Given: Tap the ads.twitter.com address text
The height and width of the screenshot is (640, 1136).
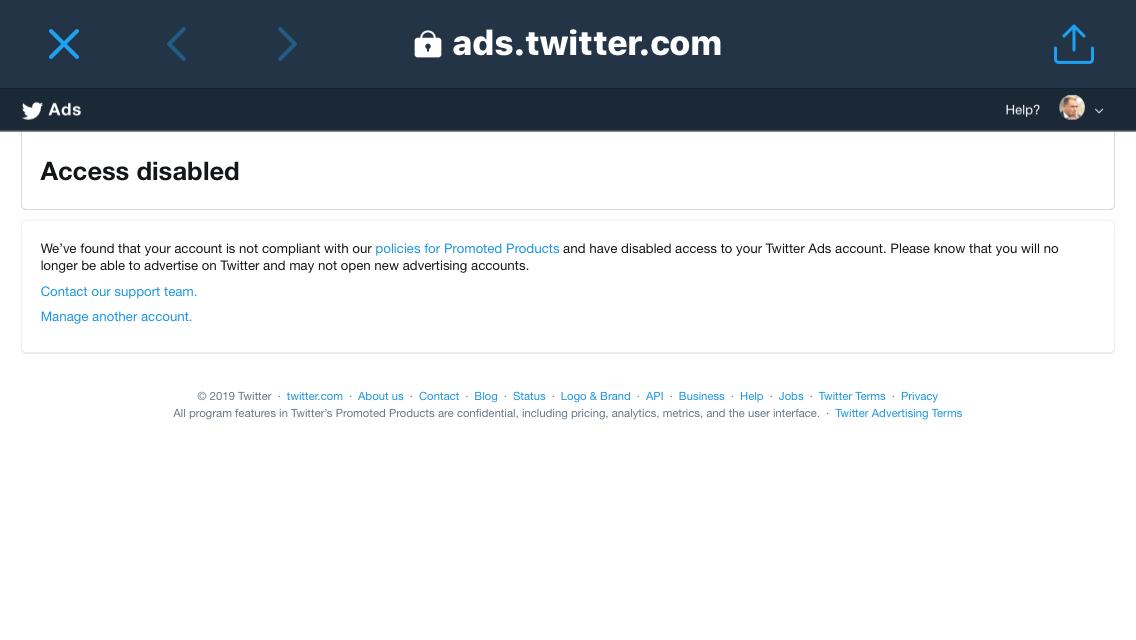Looking at the screenshot, I should (x=587, y=43).
